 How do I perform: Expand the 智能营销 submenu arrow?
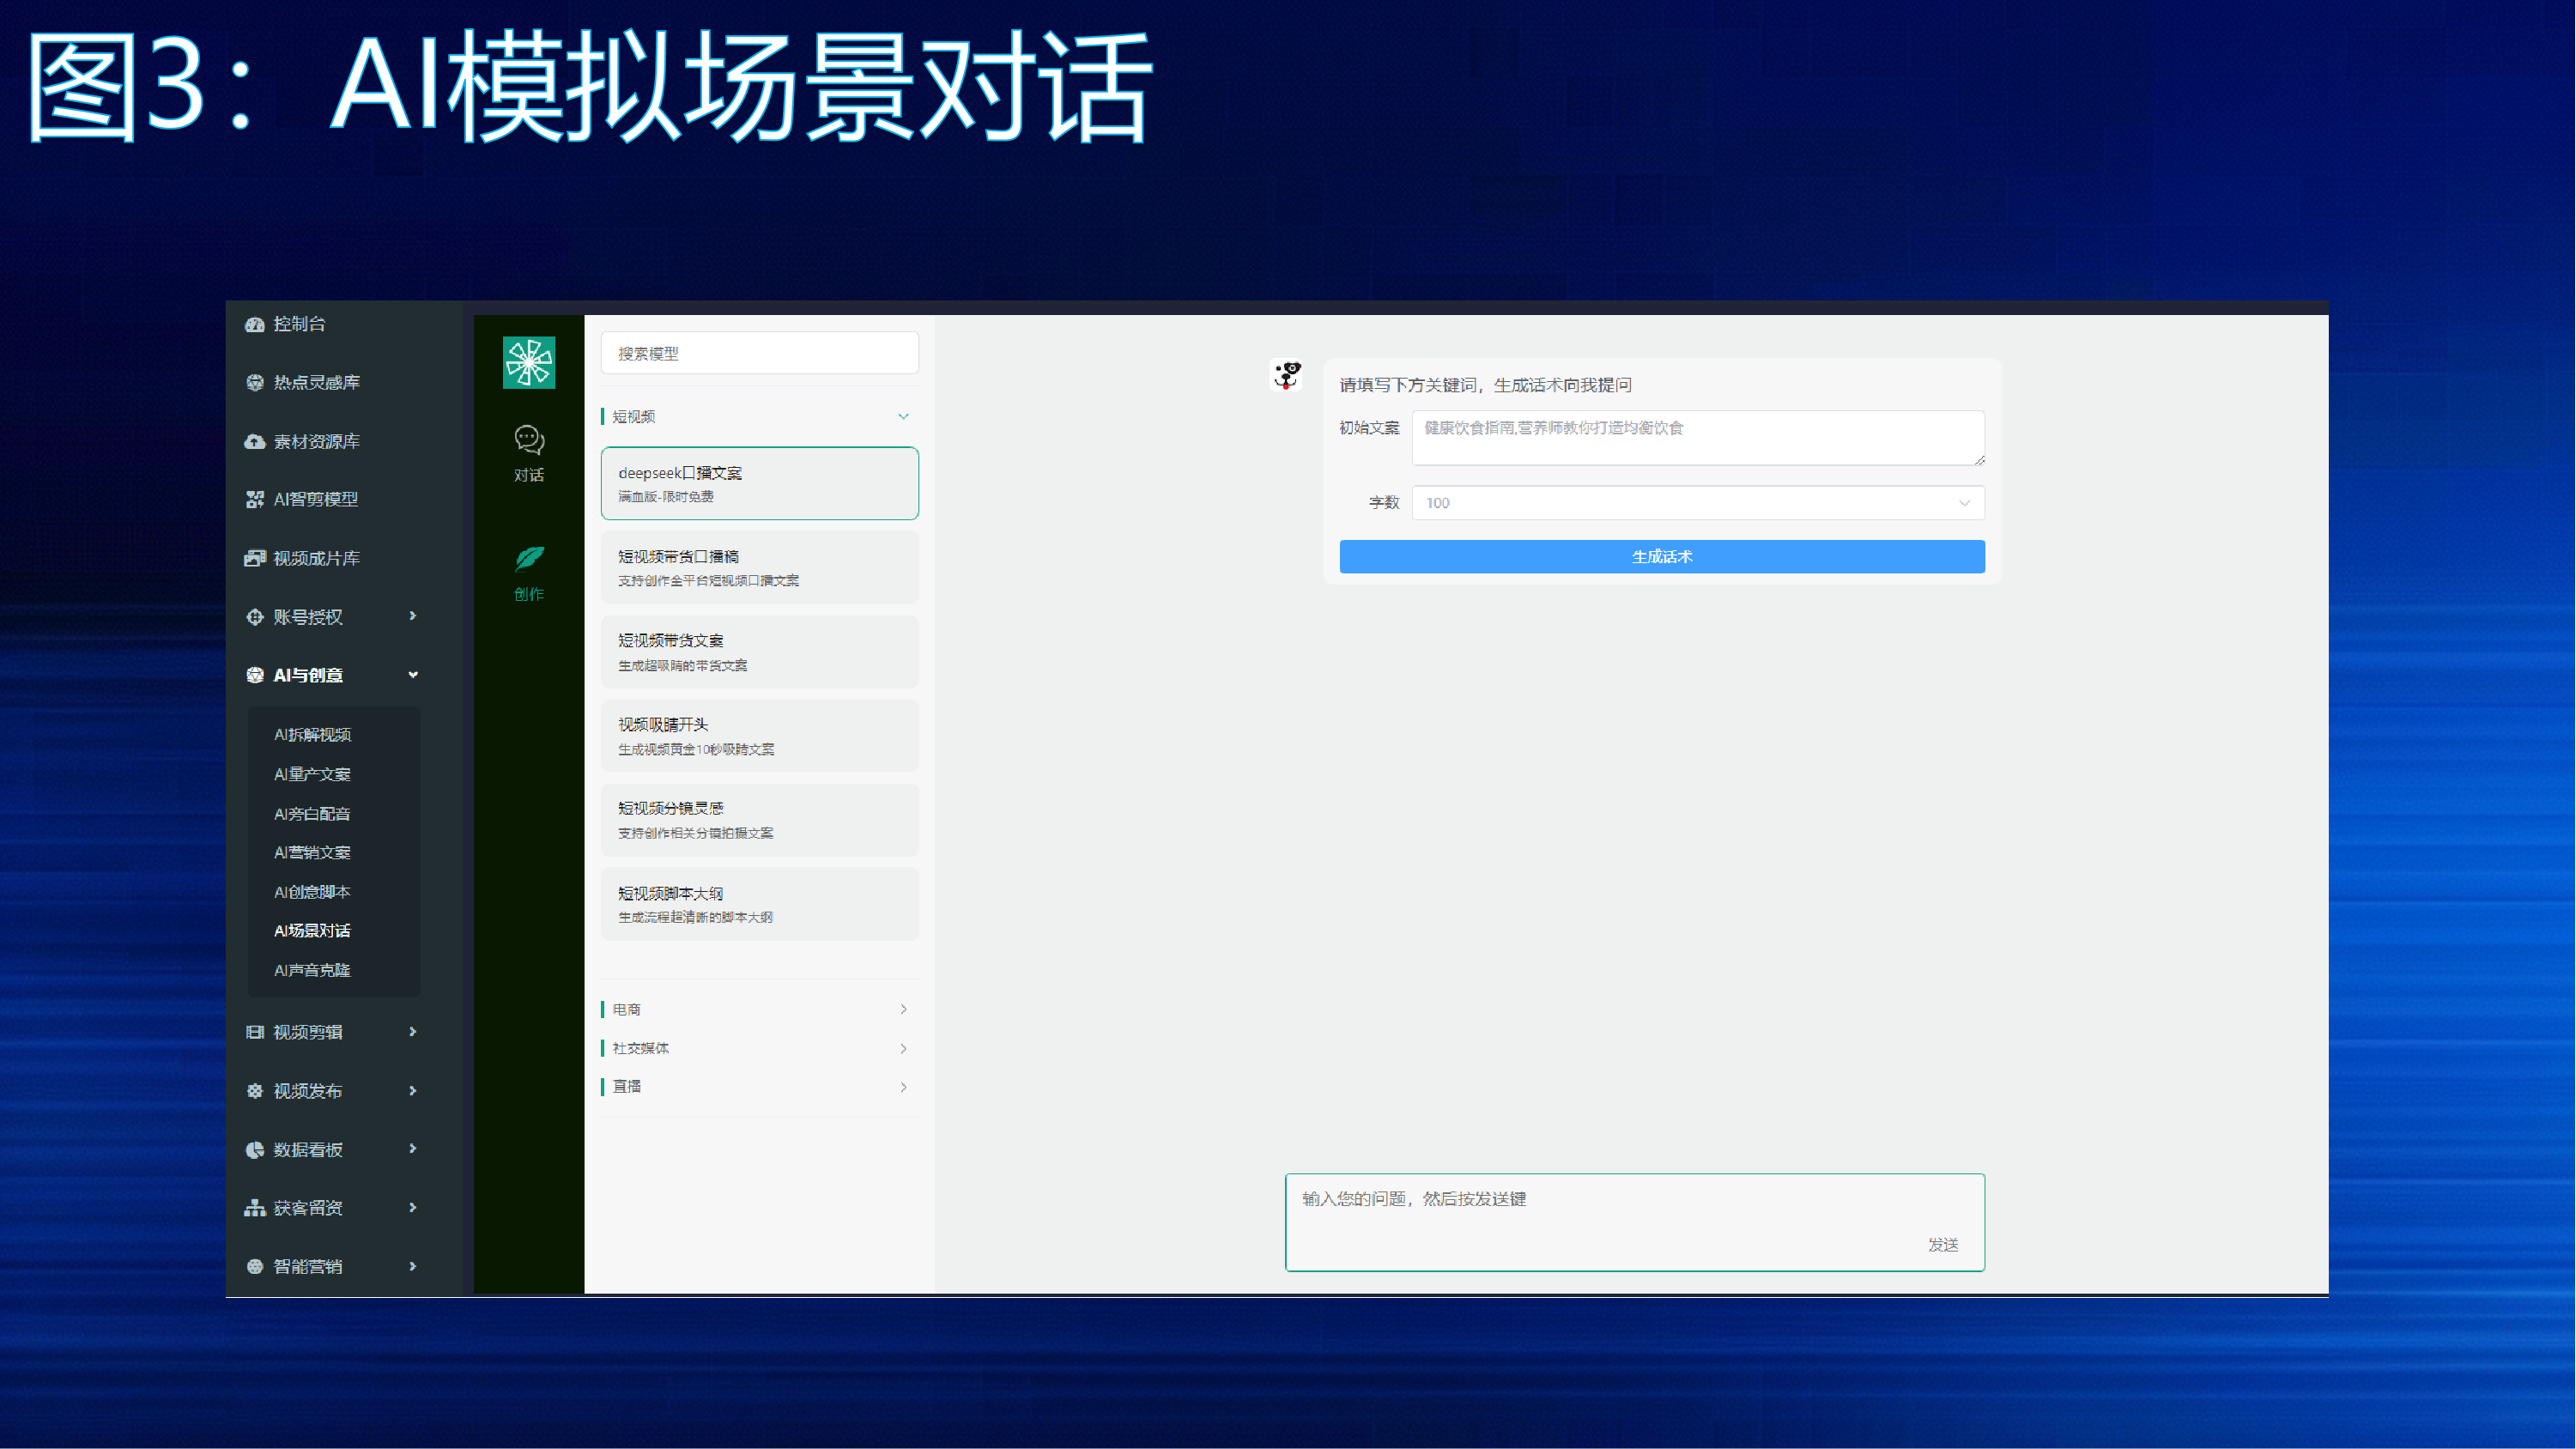pyautogui.click(x=412, y=1267)
